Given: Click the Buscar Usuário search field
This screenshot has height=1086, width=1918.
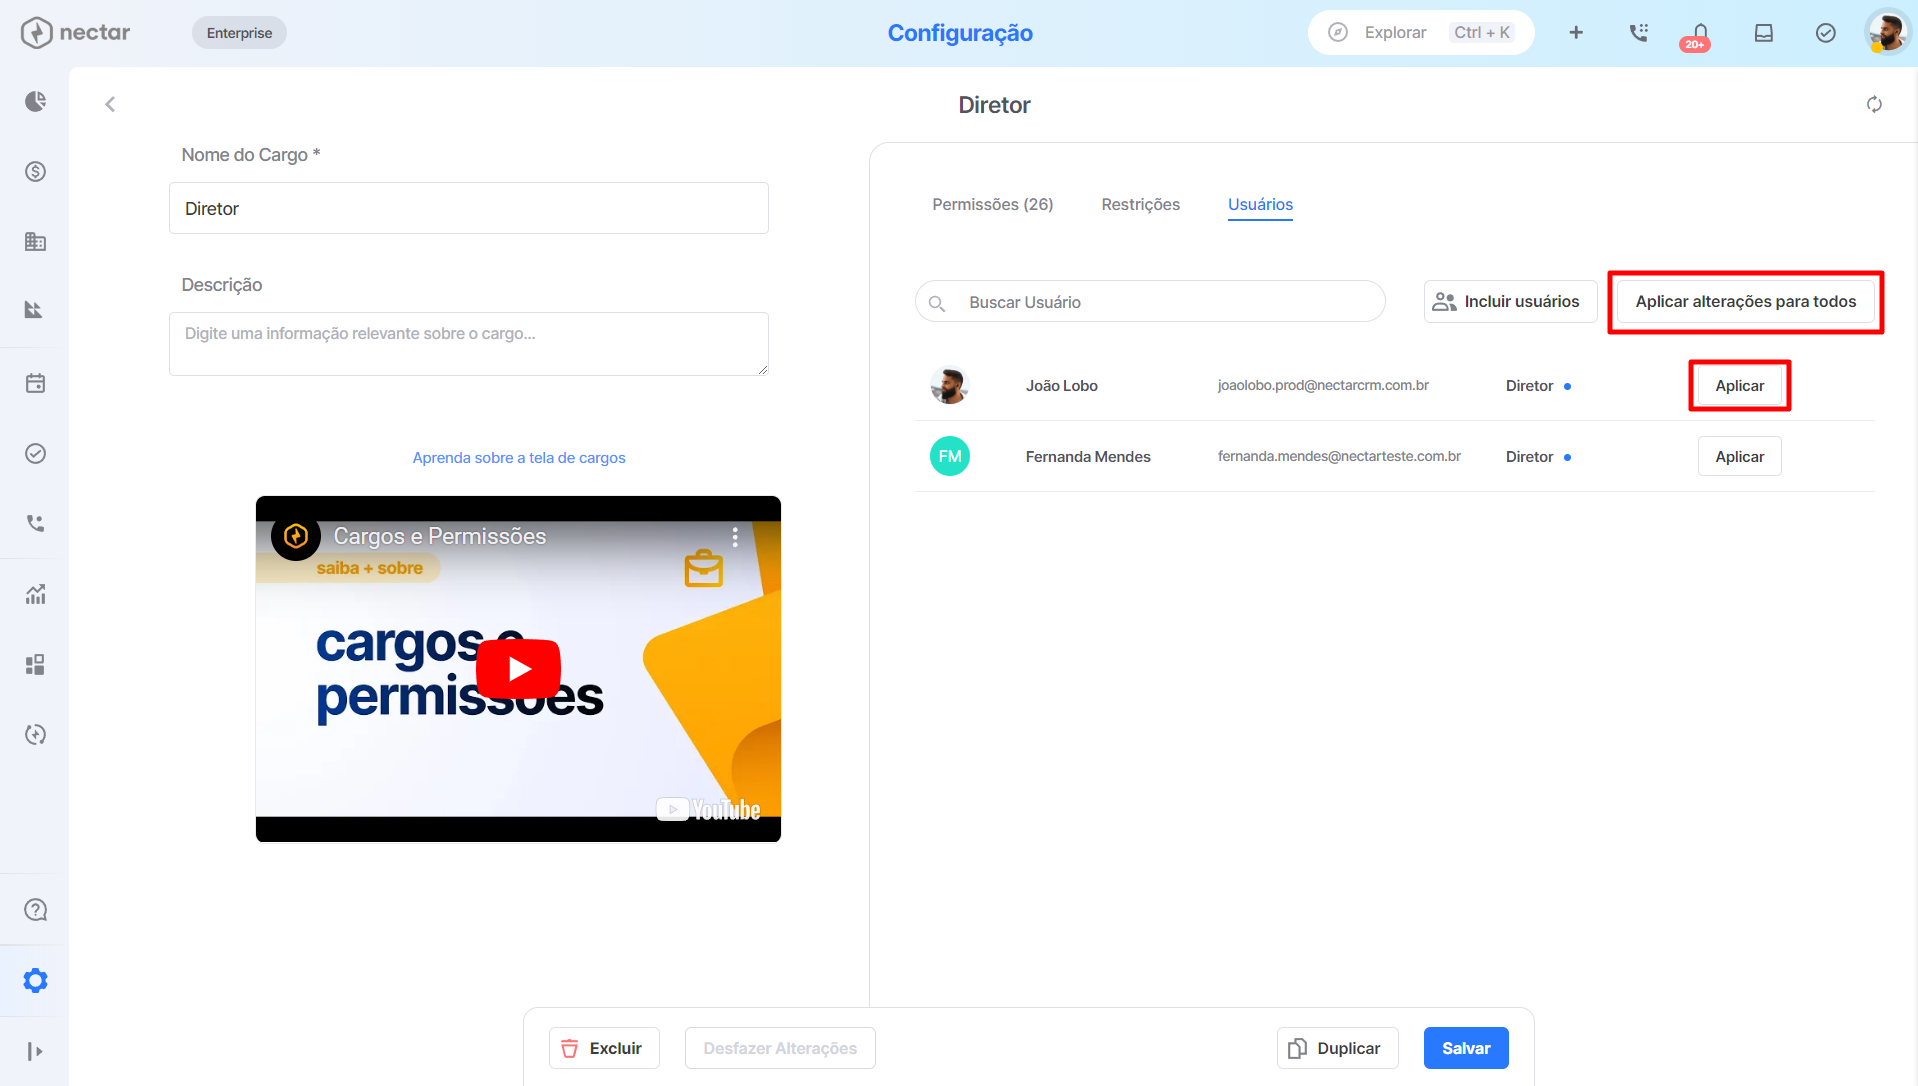Looking at the screenshot, I should pos(1150,302).
